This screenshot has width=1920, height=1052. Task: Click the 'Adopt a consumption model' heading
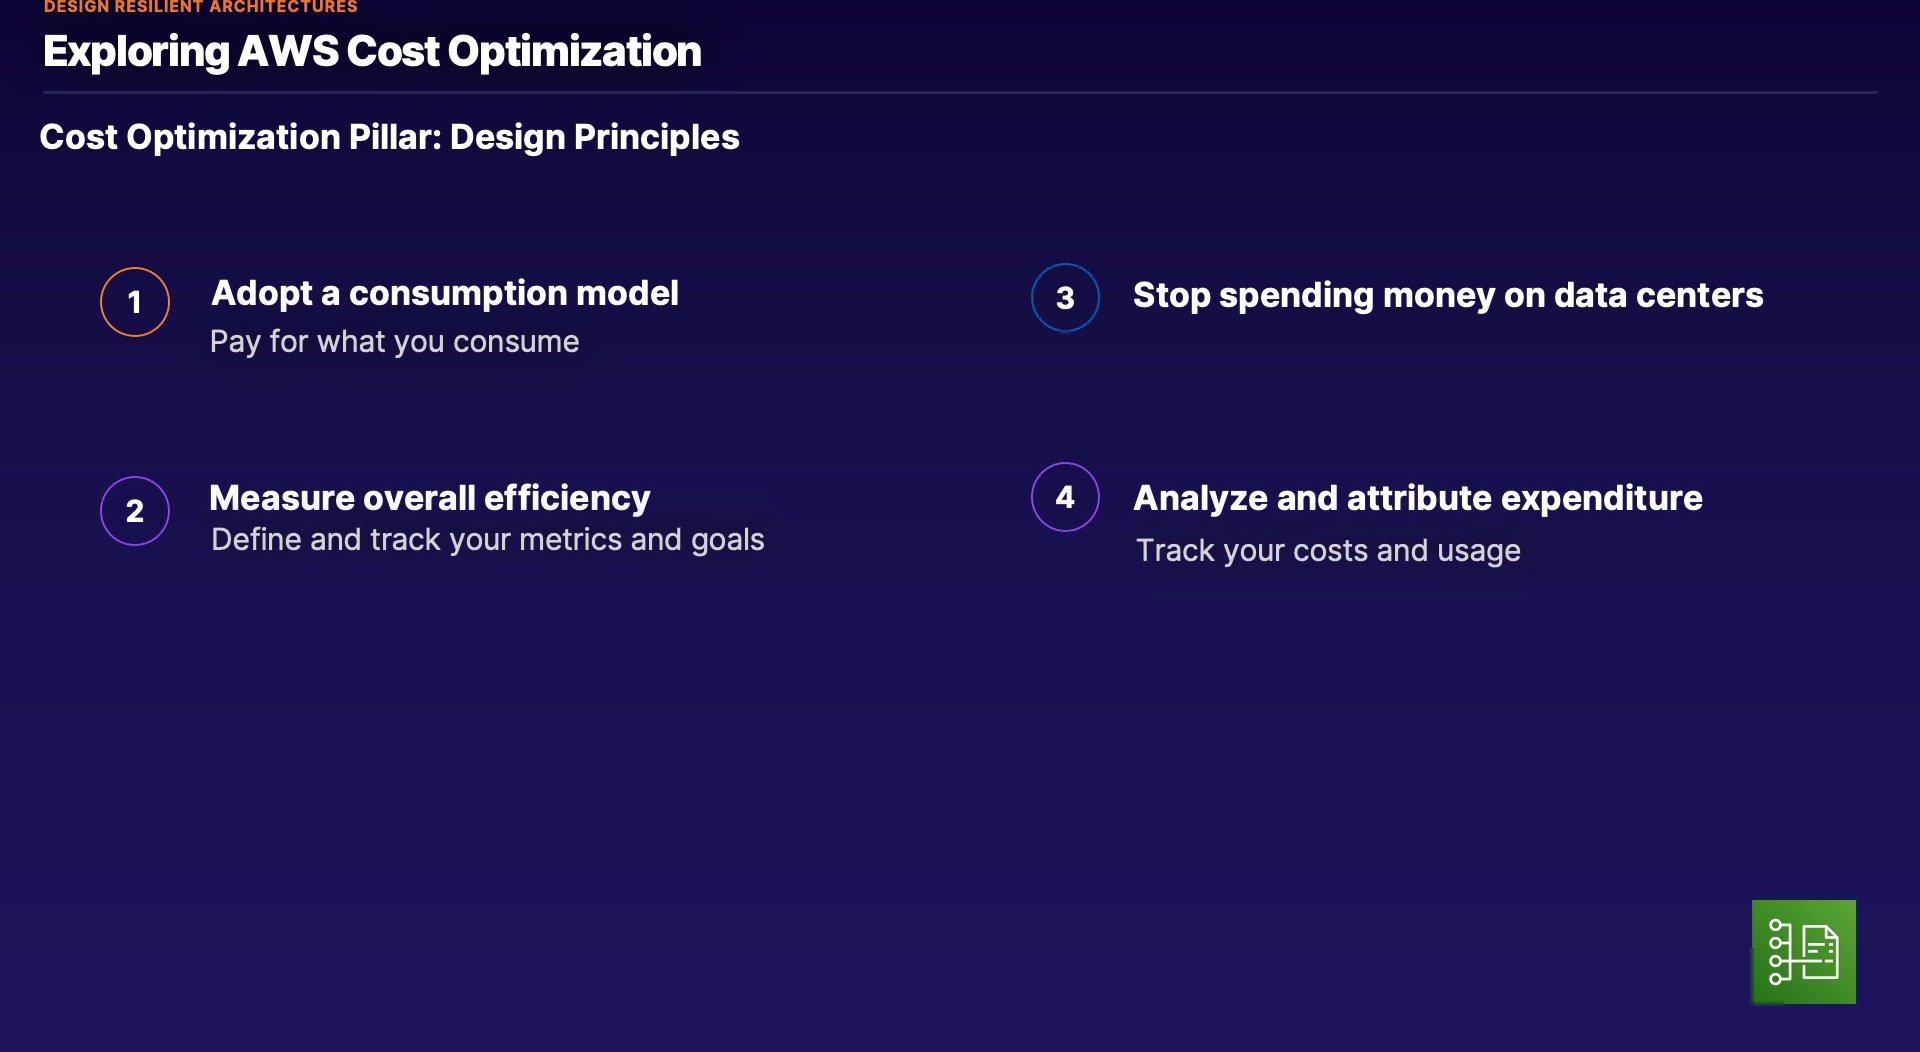click(445, 293)
